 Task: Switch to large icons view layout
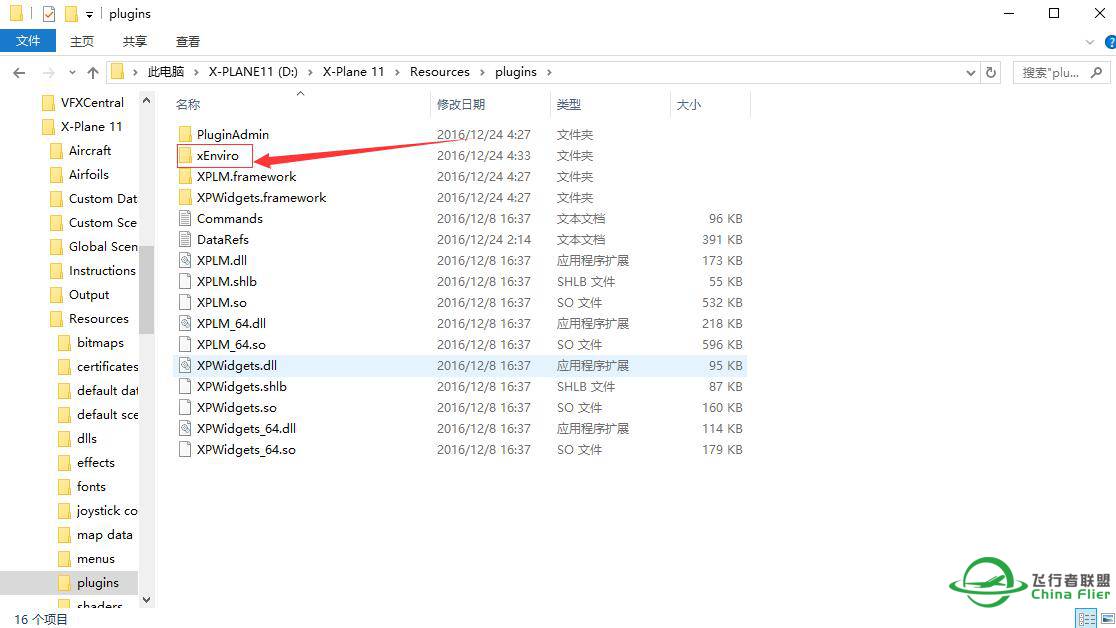(x=1107, y=619)
